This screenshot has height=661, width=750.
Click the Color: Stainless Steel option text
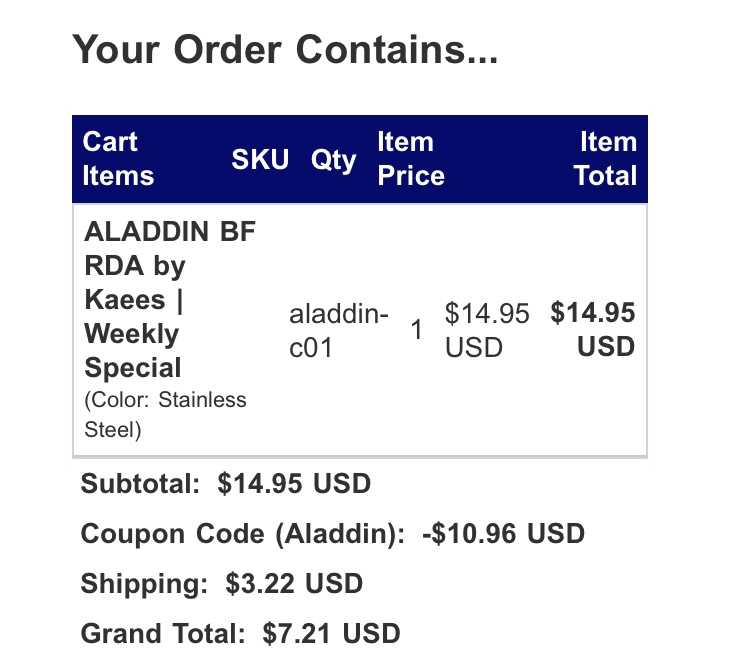(x=165, y=415)
